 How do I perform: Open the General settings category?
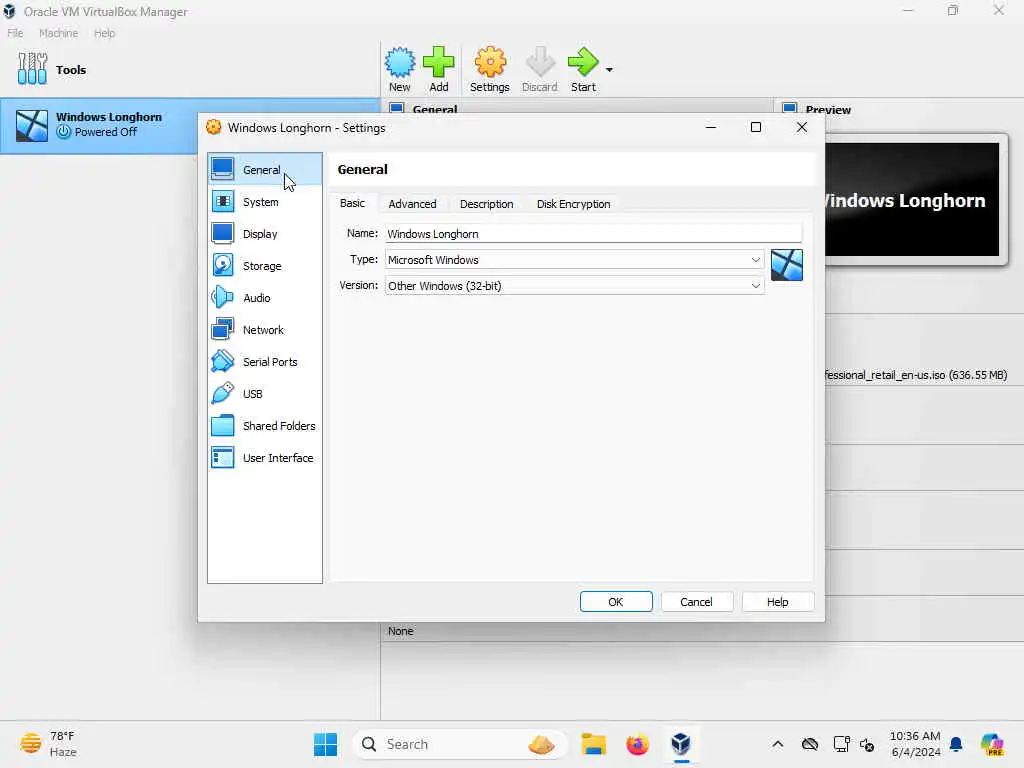coord(264,170)
